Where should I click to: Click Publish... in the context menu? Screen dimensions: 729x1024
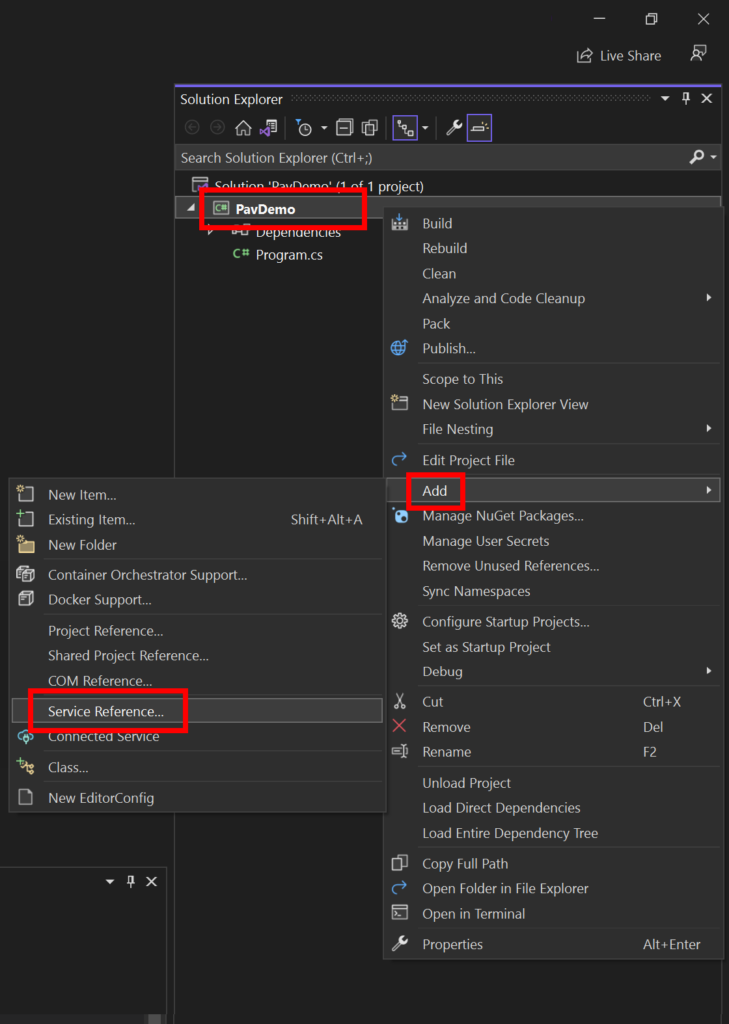(448, 349)
